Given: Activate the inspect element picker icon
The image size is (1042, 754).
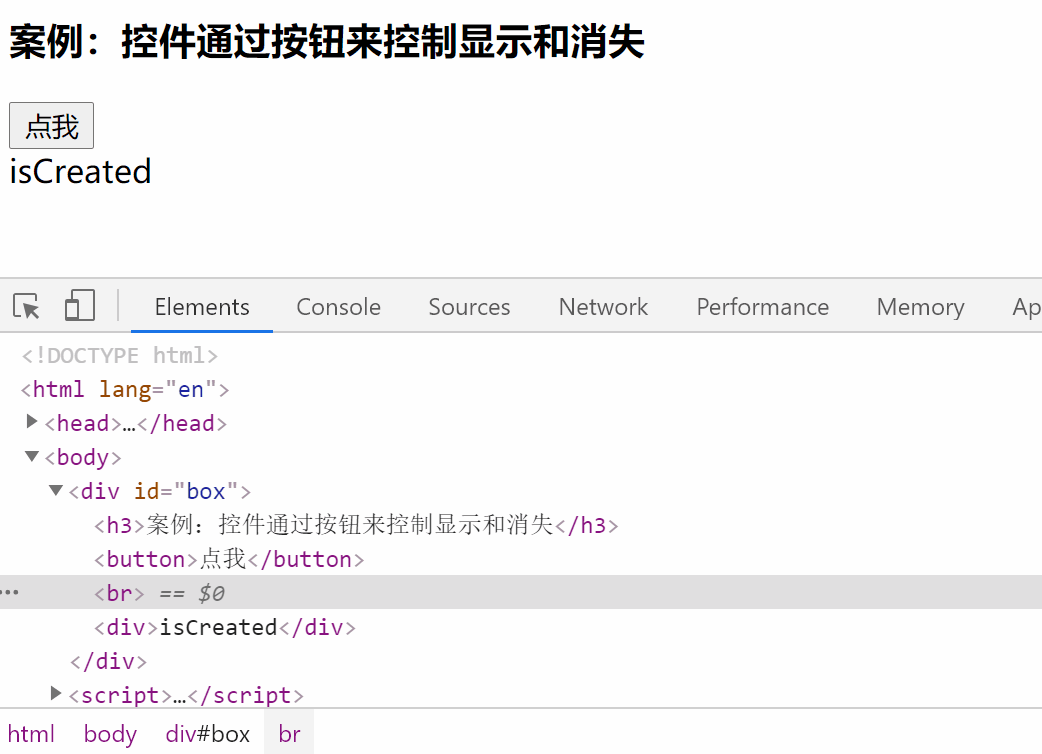Looking at the screenshot, I should [27, 307].
